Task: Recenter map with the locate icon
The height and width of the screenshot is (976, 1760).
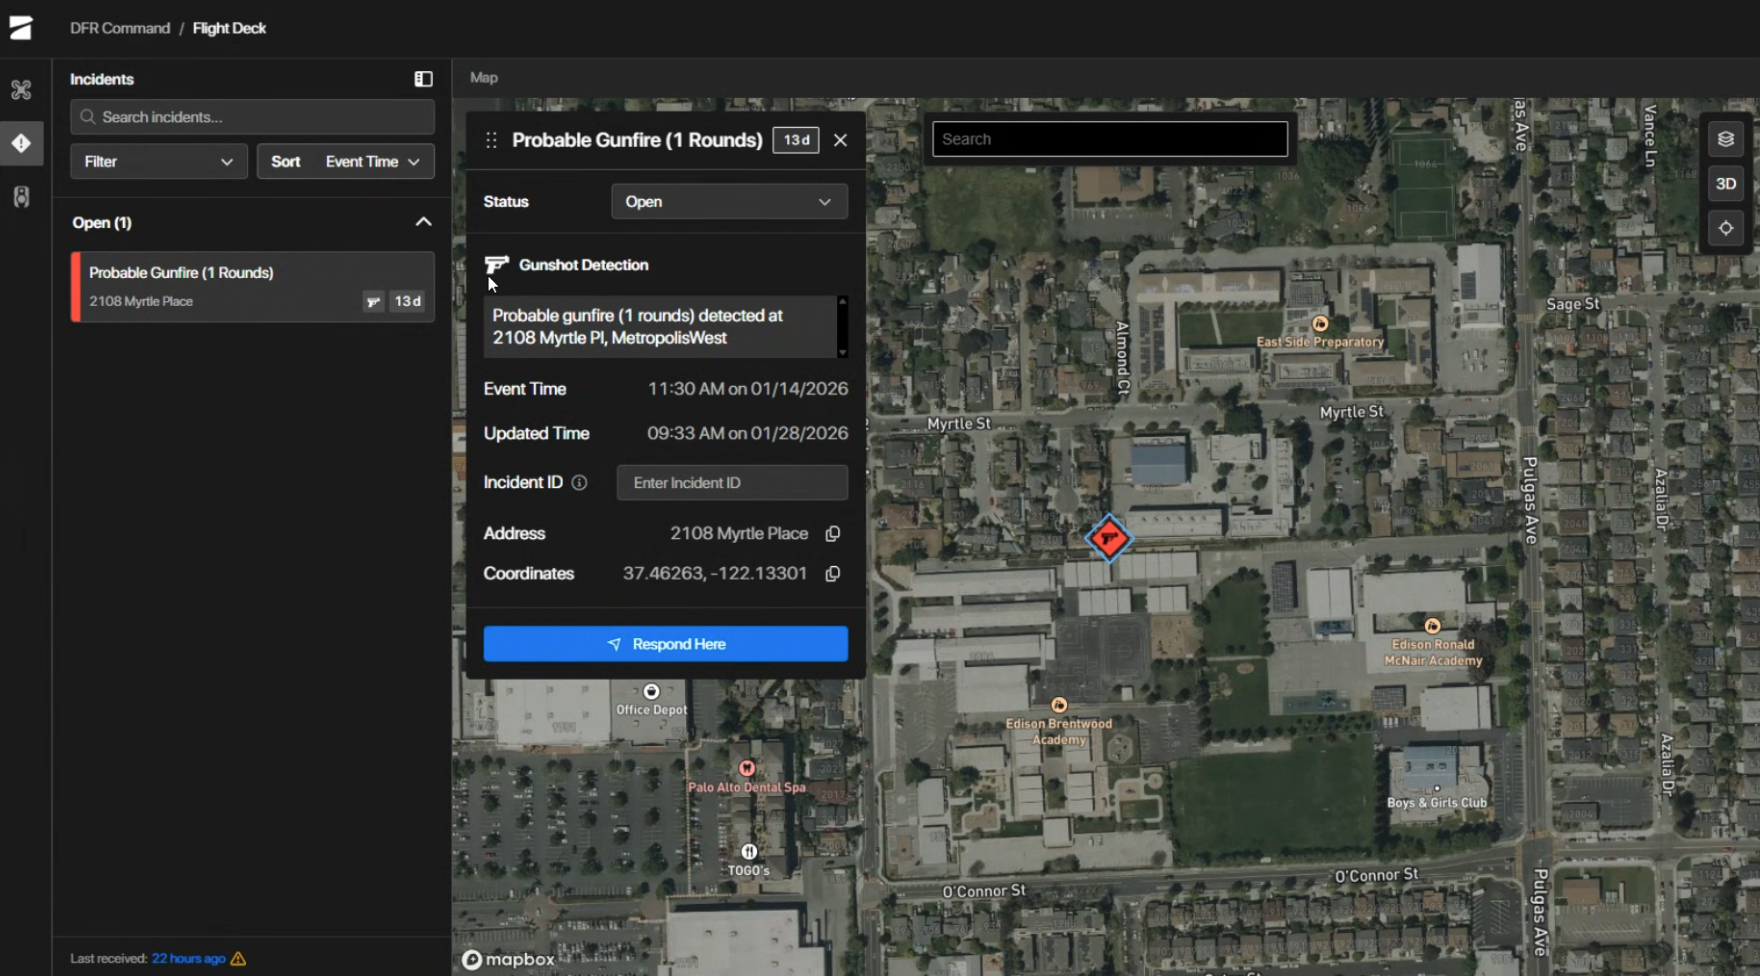Action: pos(1726,228)
